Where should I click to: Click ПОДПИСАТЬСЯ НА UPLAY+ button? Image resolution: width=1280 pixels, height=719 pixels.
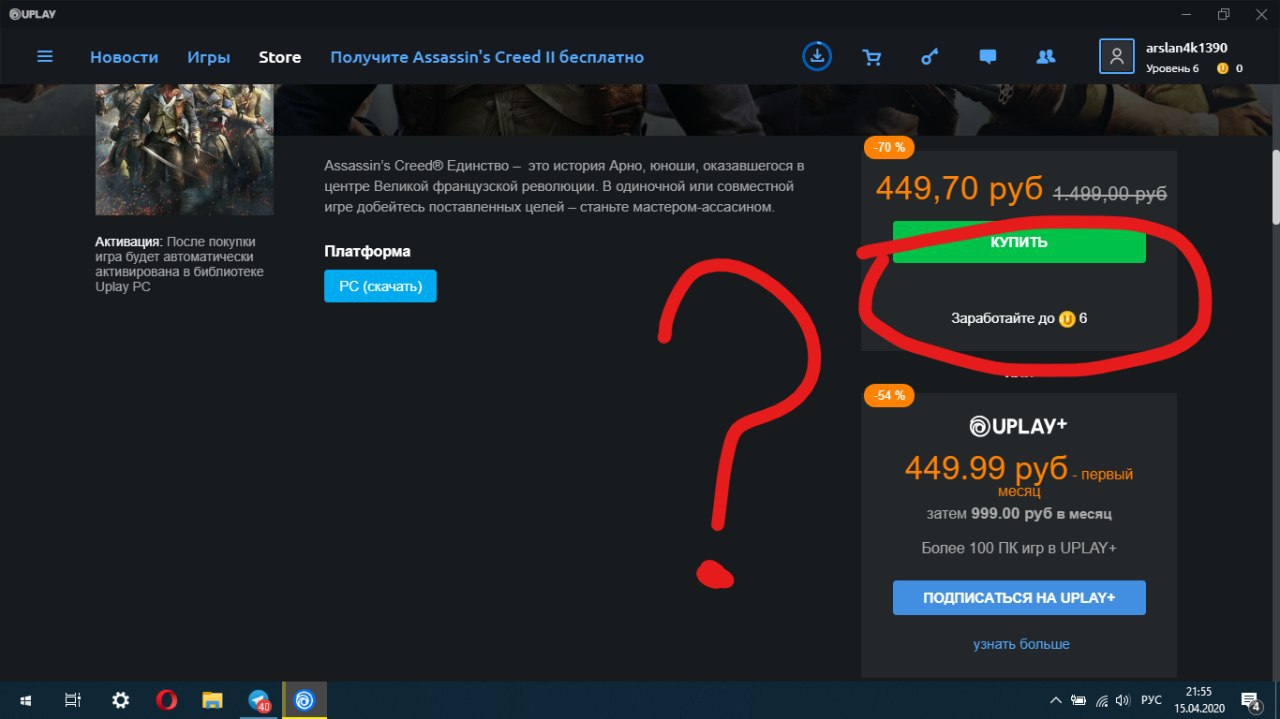pos(1019,598)
